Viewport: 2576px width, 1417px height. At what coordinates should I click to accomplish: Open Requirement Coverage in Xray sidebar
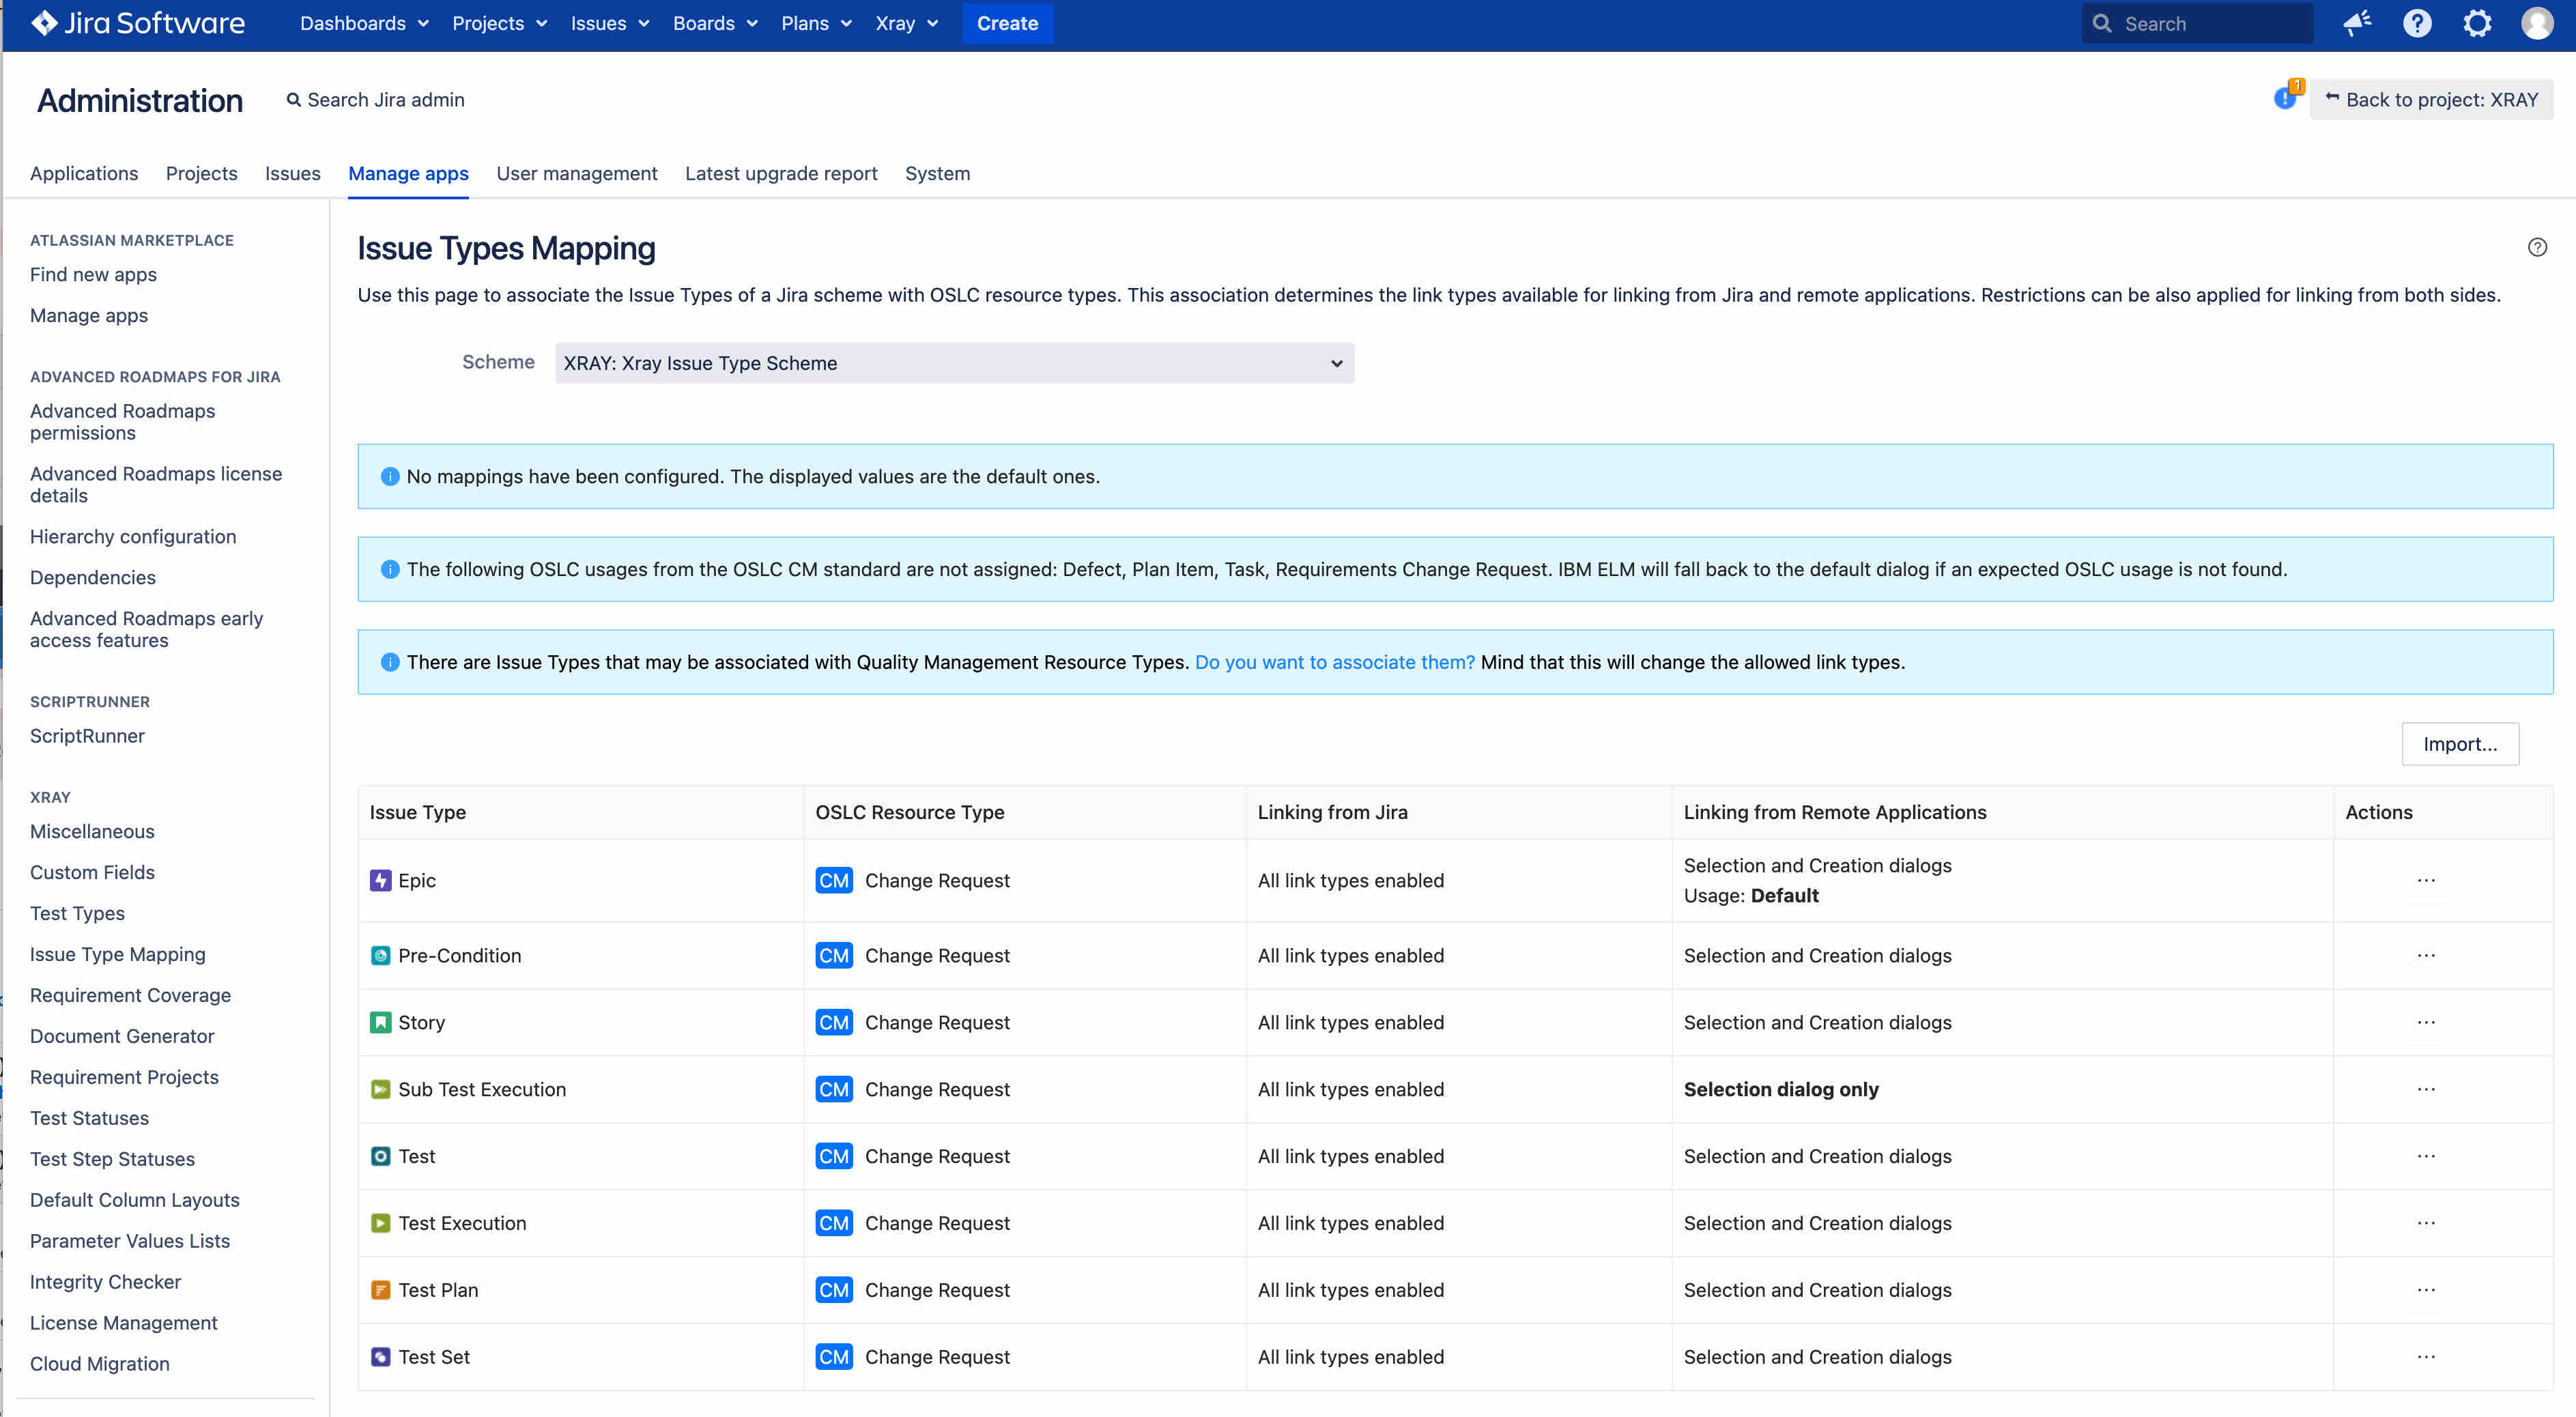tap(130, 995)
